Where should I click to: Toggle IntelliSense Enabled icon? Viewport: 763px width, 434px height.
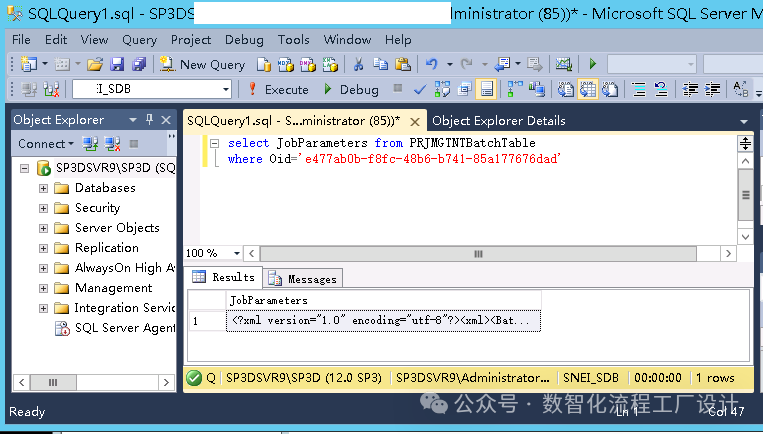point(486,90)
